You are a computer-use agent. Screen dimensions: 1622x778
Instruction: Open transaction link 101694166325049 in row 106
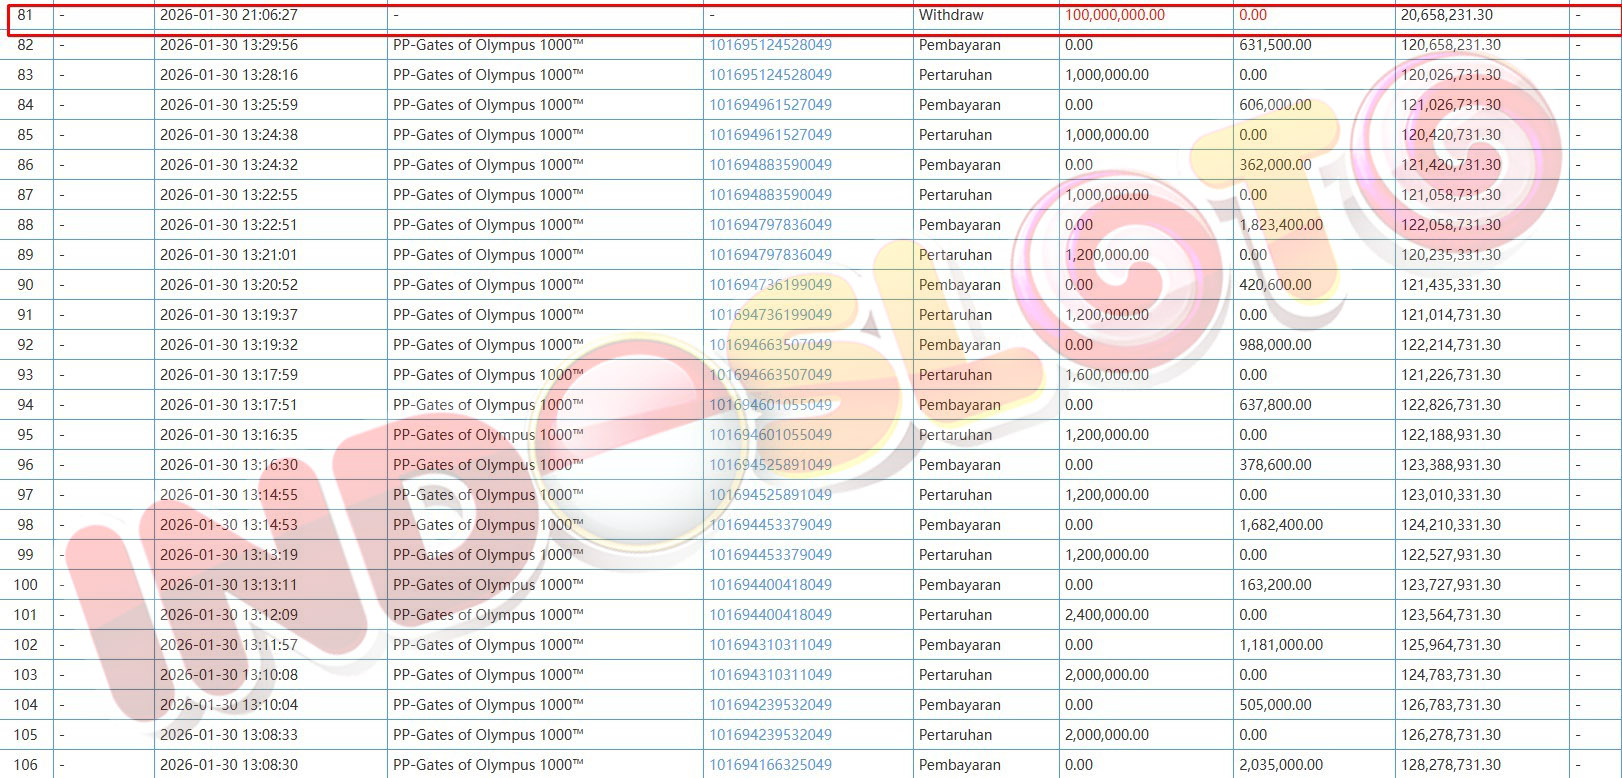click(x=770, y=765)
